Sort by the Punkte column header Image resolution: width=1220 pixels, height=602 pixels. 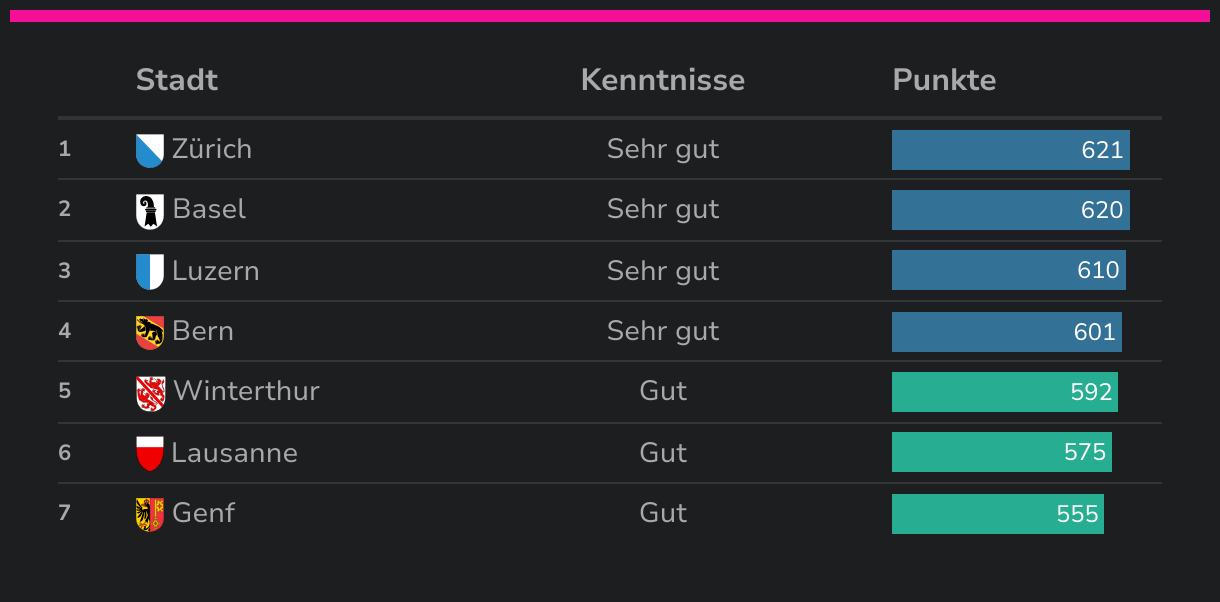(x=944, y=80)
